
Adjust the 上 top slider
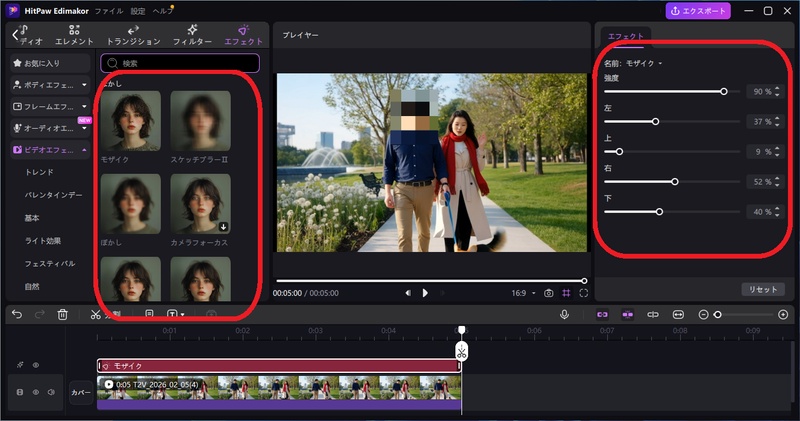[672, 152]
